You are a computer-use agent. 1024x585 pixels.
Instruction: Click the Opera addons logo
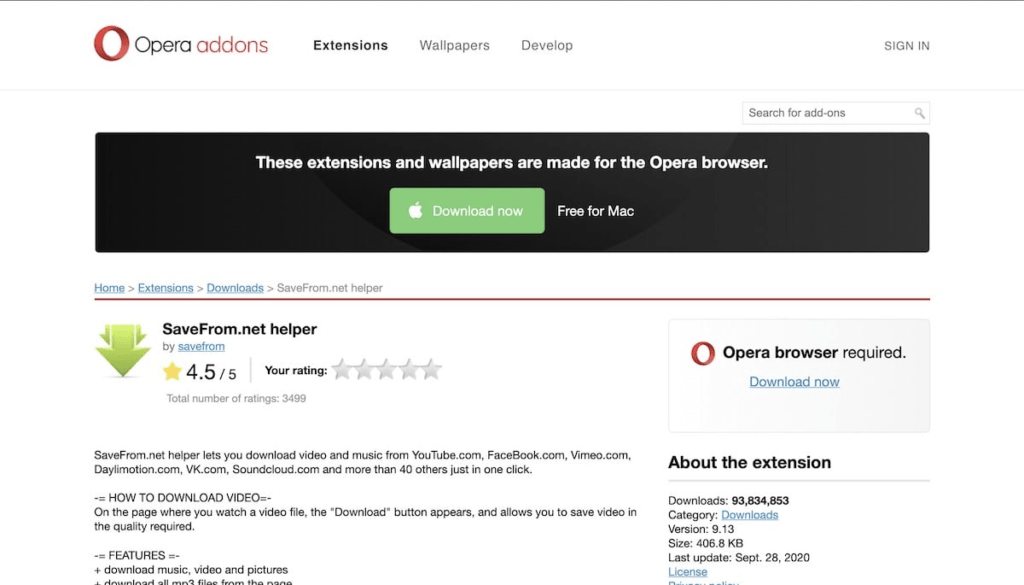(181, 44)
